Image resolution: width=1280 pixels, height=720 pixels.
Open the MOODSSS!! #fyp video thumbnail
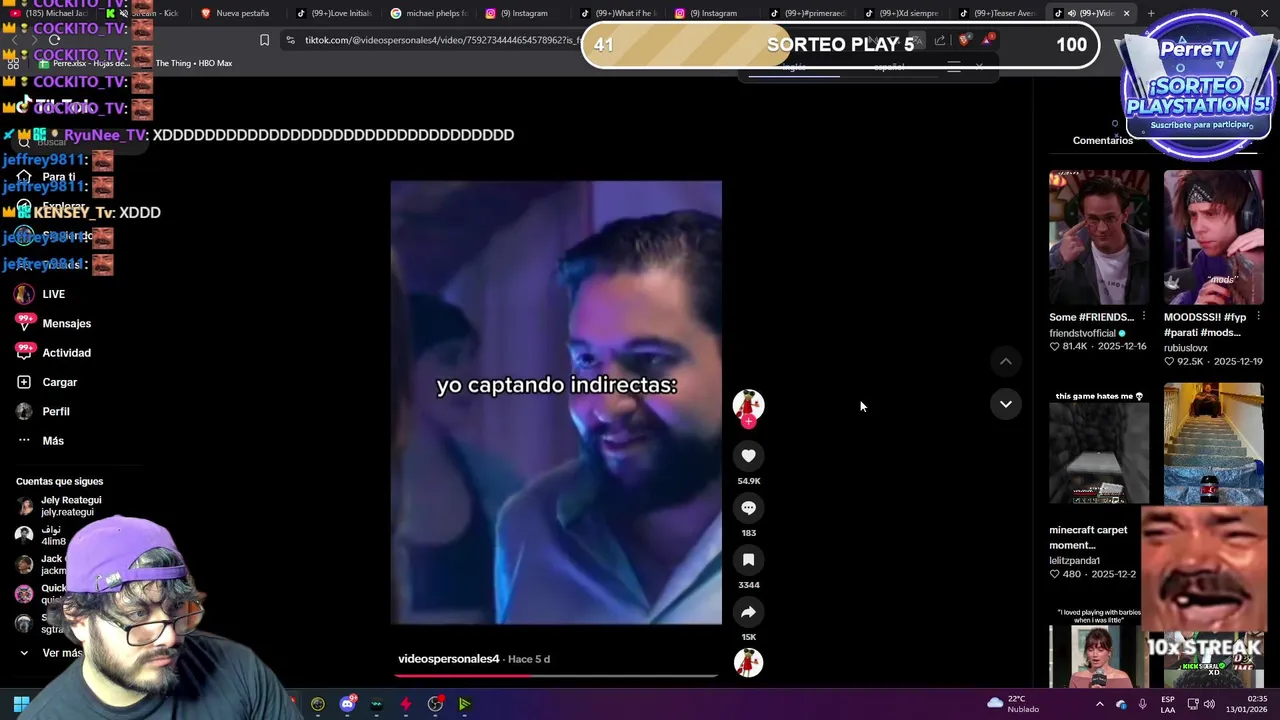(x=1213, y=237)
